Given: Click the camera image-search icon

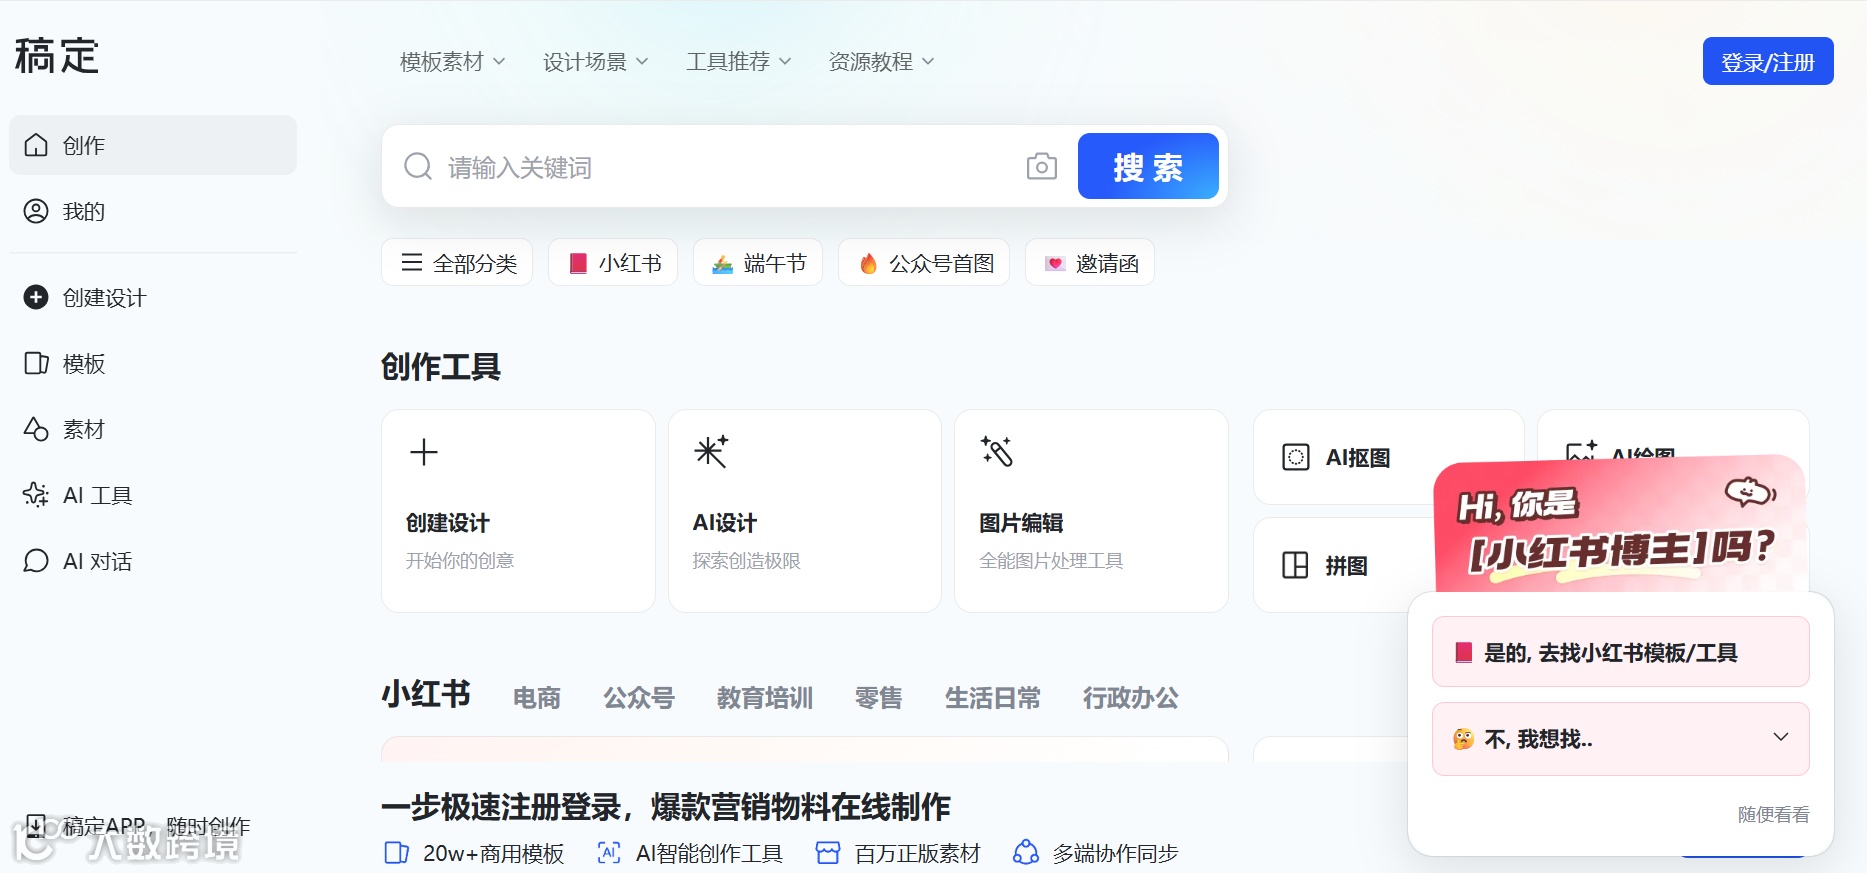Looking at the screenshot, I should tap(1042, 166).
